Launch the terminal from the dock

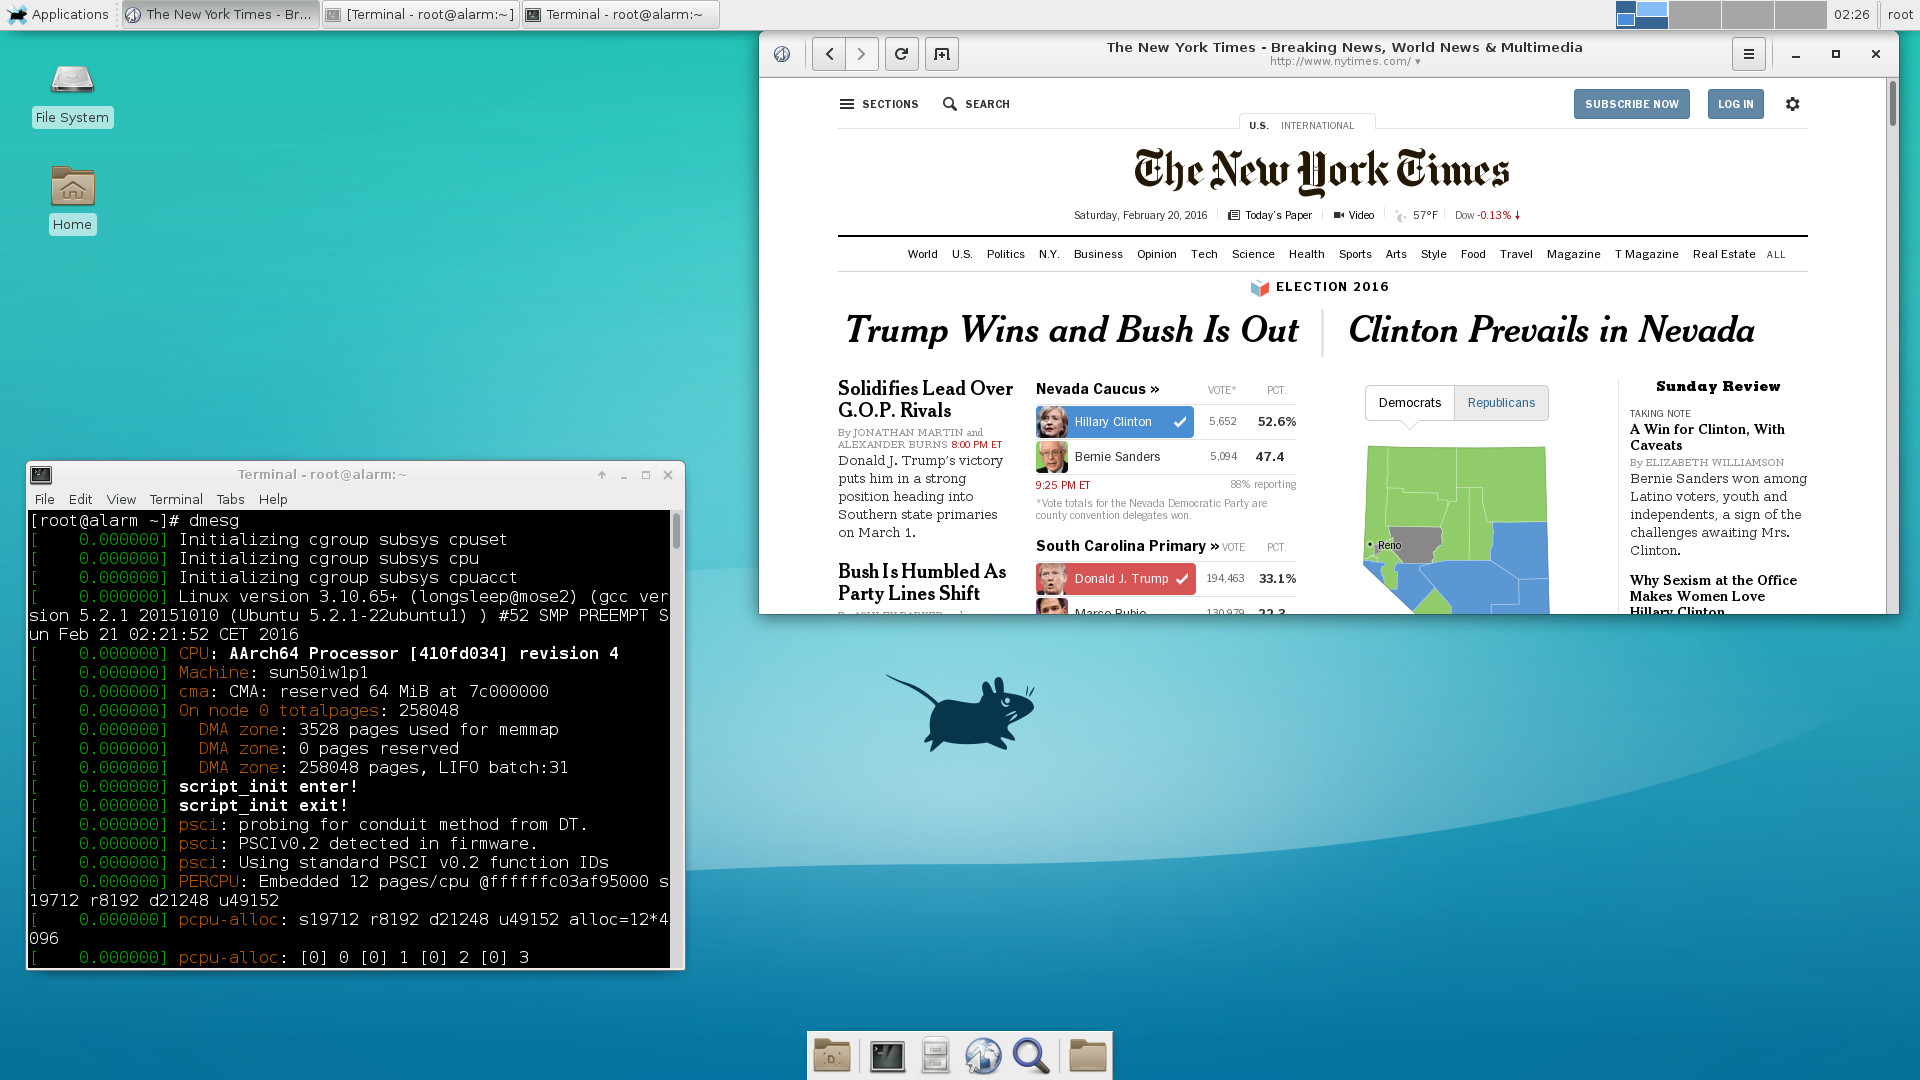[x=887, y=1056]
